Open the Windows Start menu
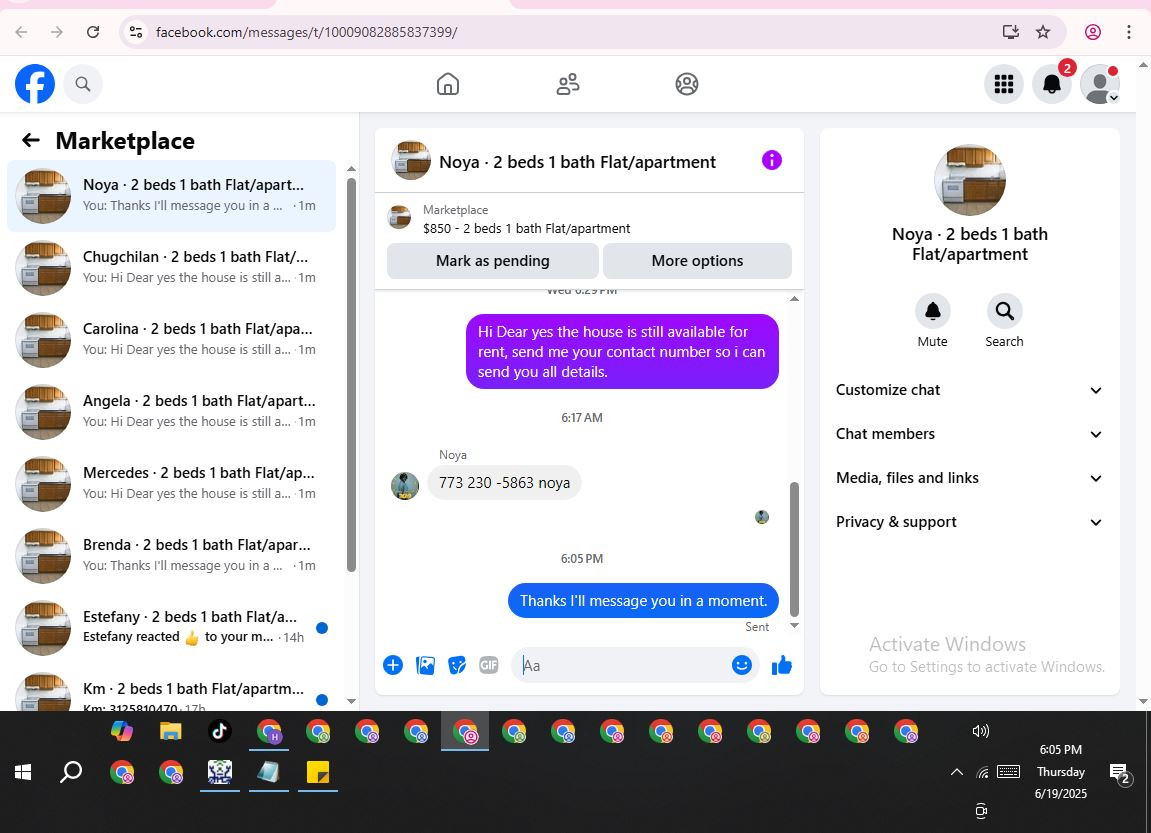Screen dimensions: 1151x833 (23, 772)
